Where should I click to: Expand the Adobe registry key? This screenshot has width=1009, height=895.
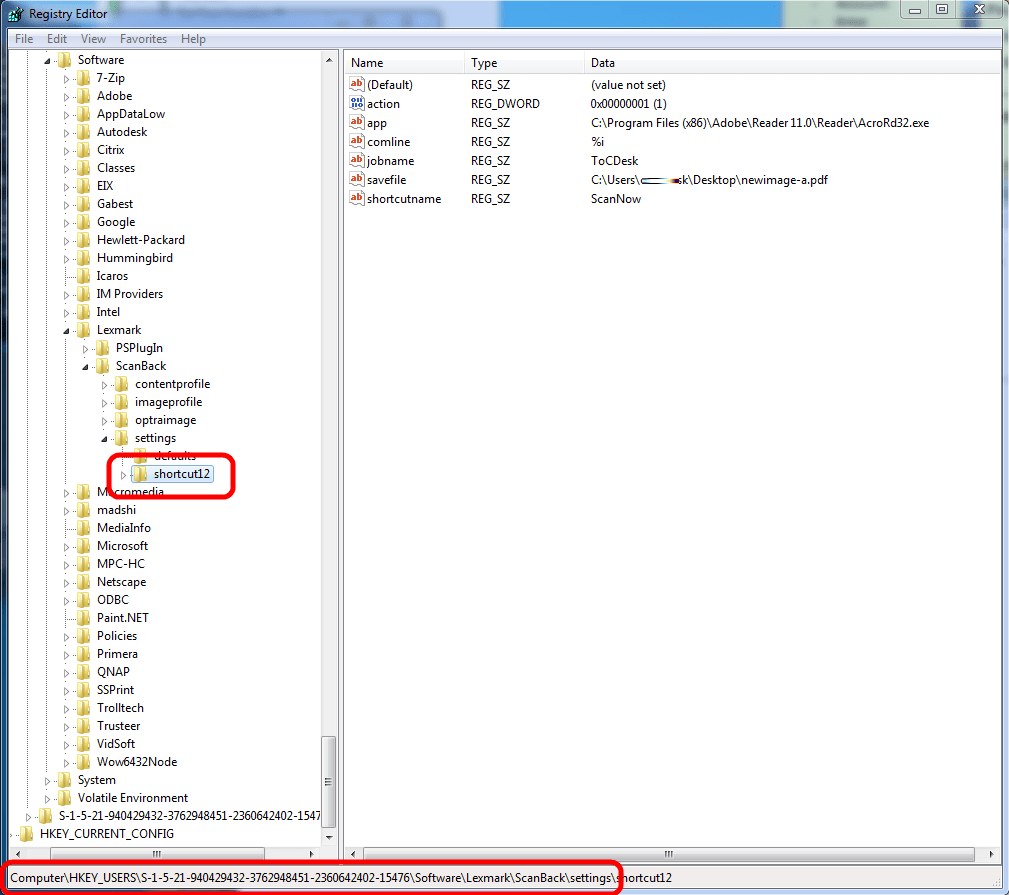(x=67, y=96)
